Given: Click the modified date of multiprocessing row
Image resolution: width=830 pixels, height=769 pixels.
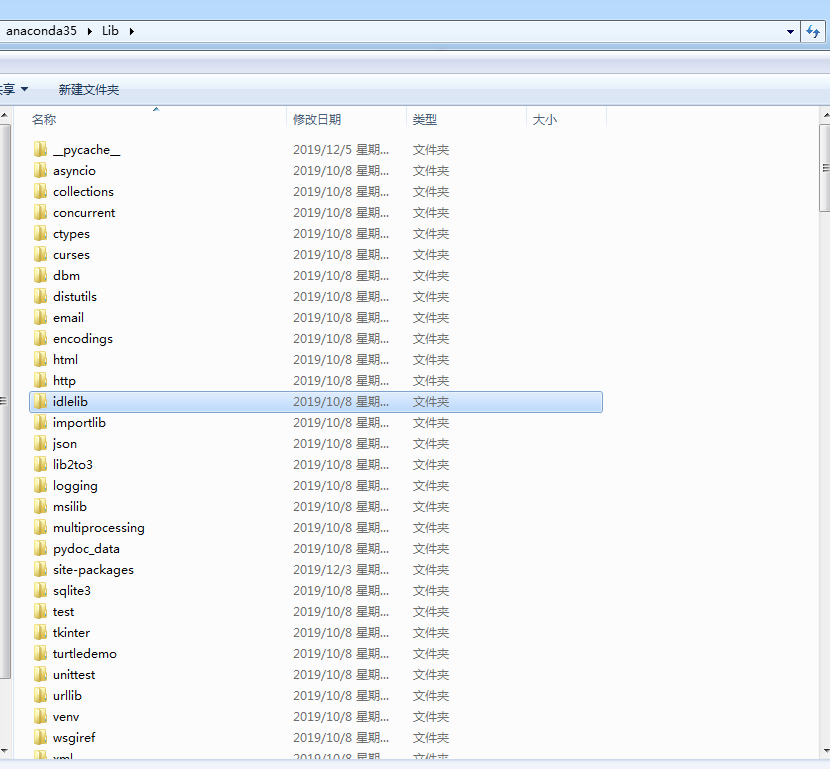Looking at the screenshot, I should tap(341, 528).
